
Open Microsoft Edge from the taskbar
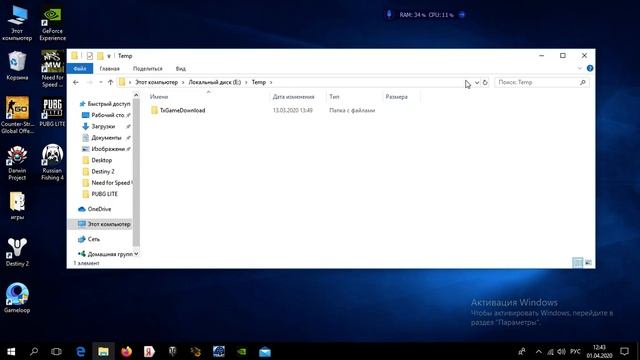(80, 351)
